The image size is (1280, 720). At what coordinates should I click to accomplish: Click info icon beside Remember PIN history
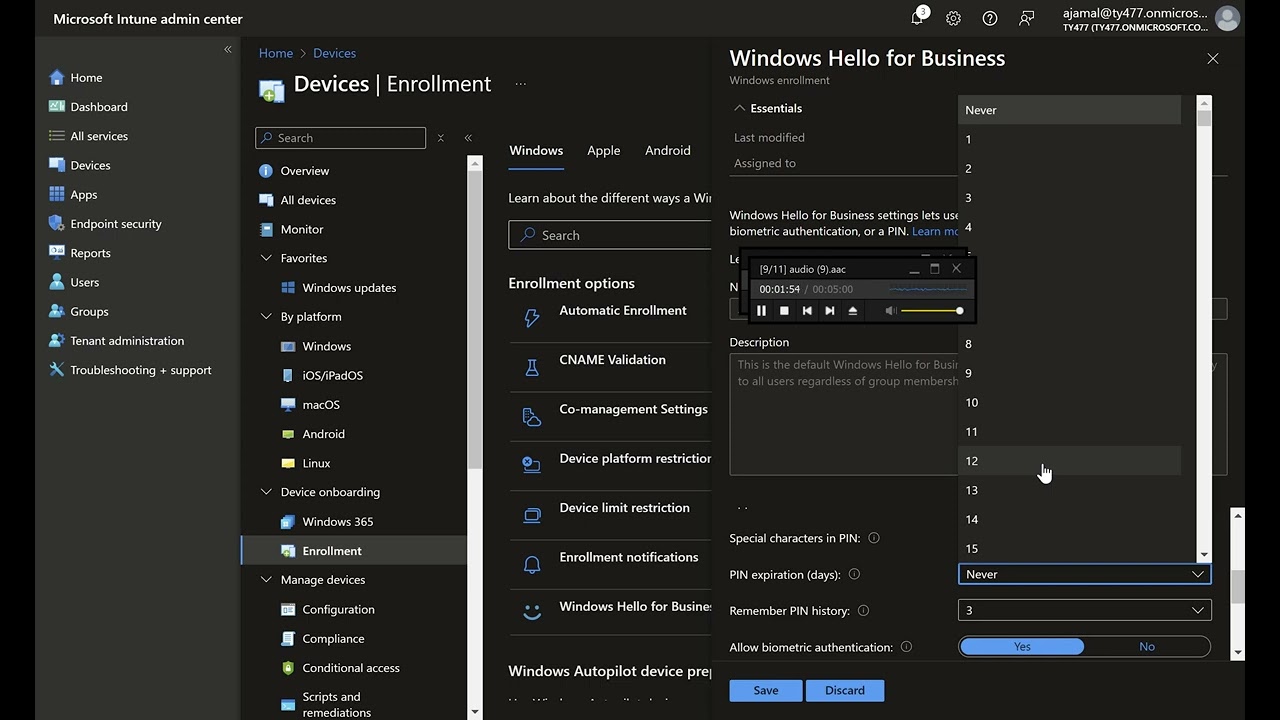[x=863, y=610]
